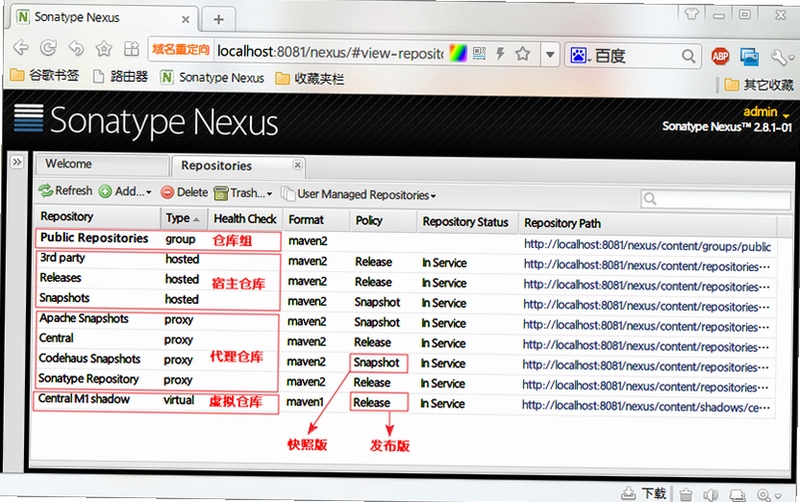Open the grid apps icon in browser toolbar

132,49
